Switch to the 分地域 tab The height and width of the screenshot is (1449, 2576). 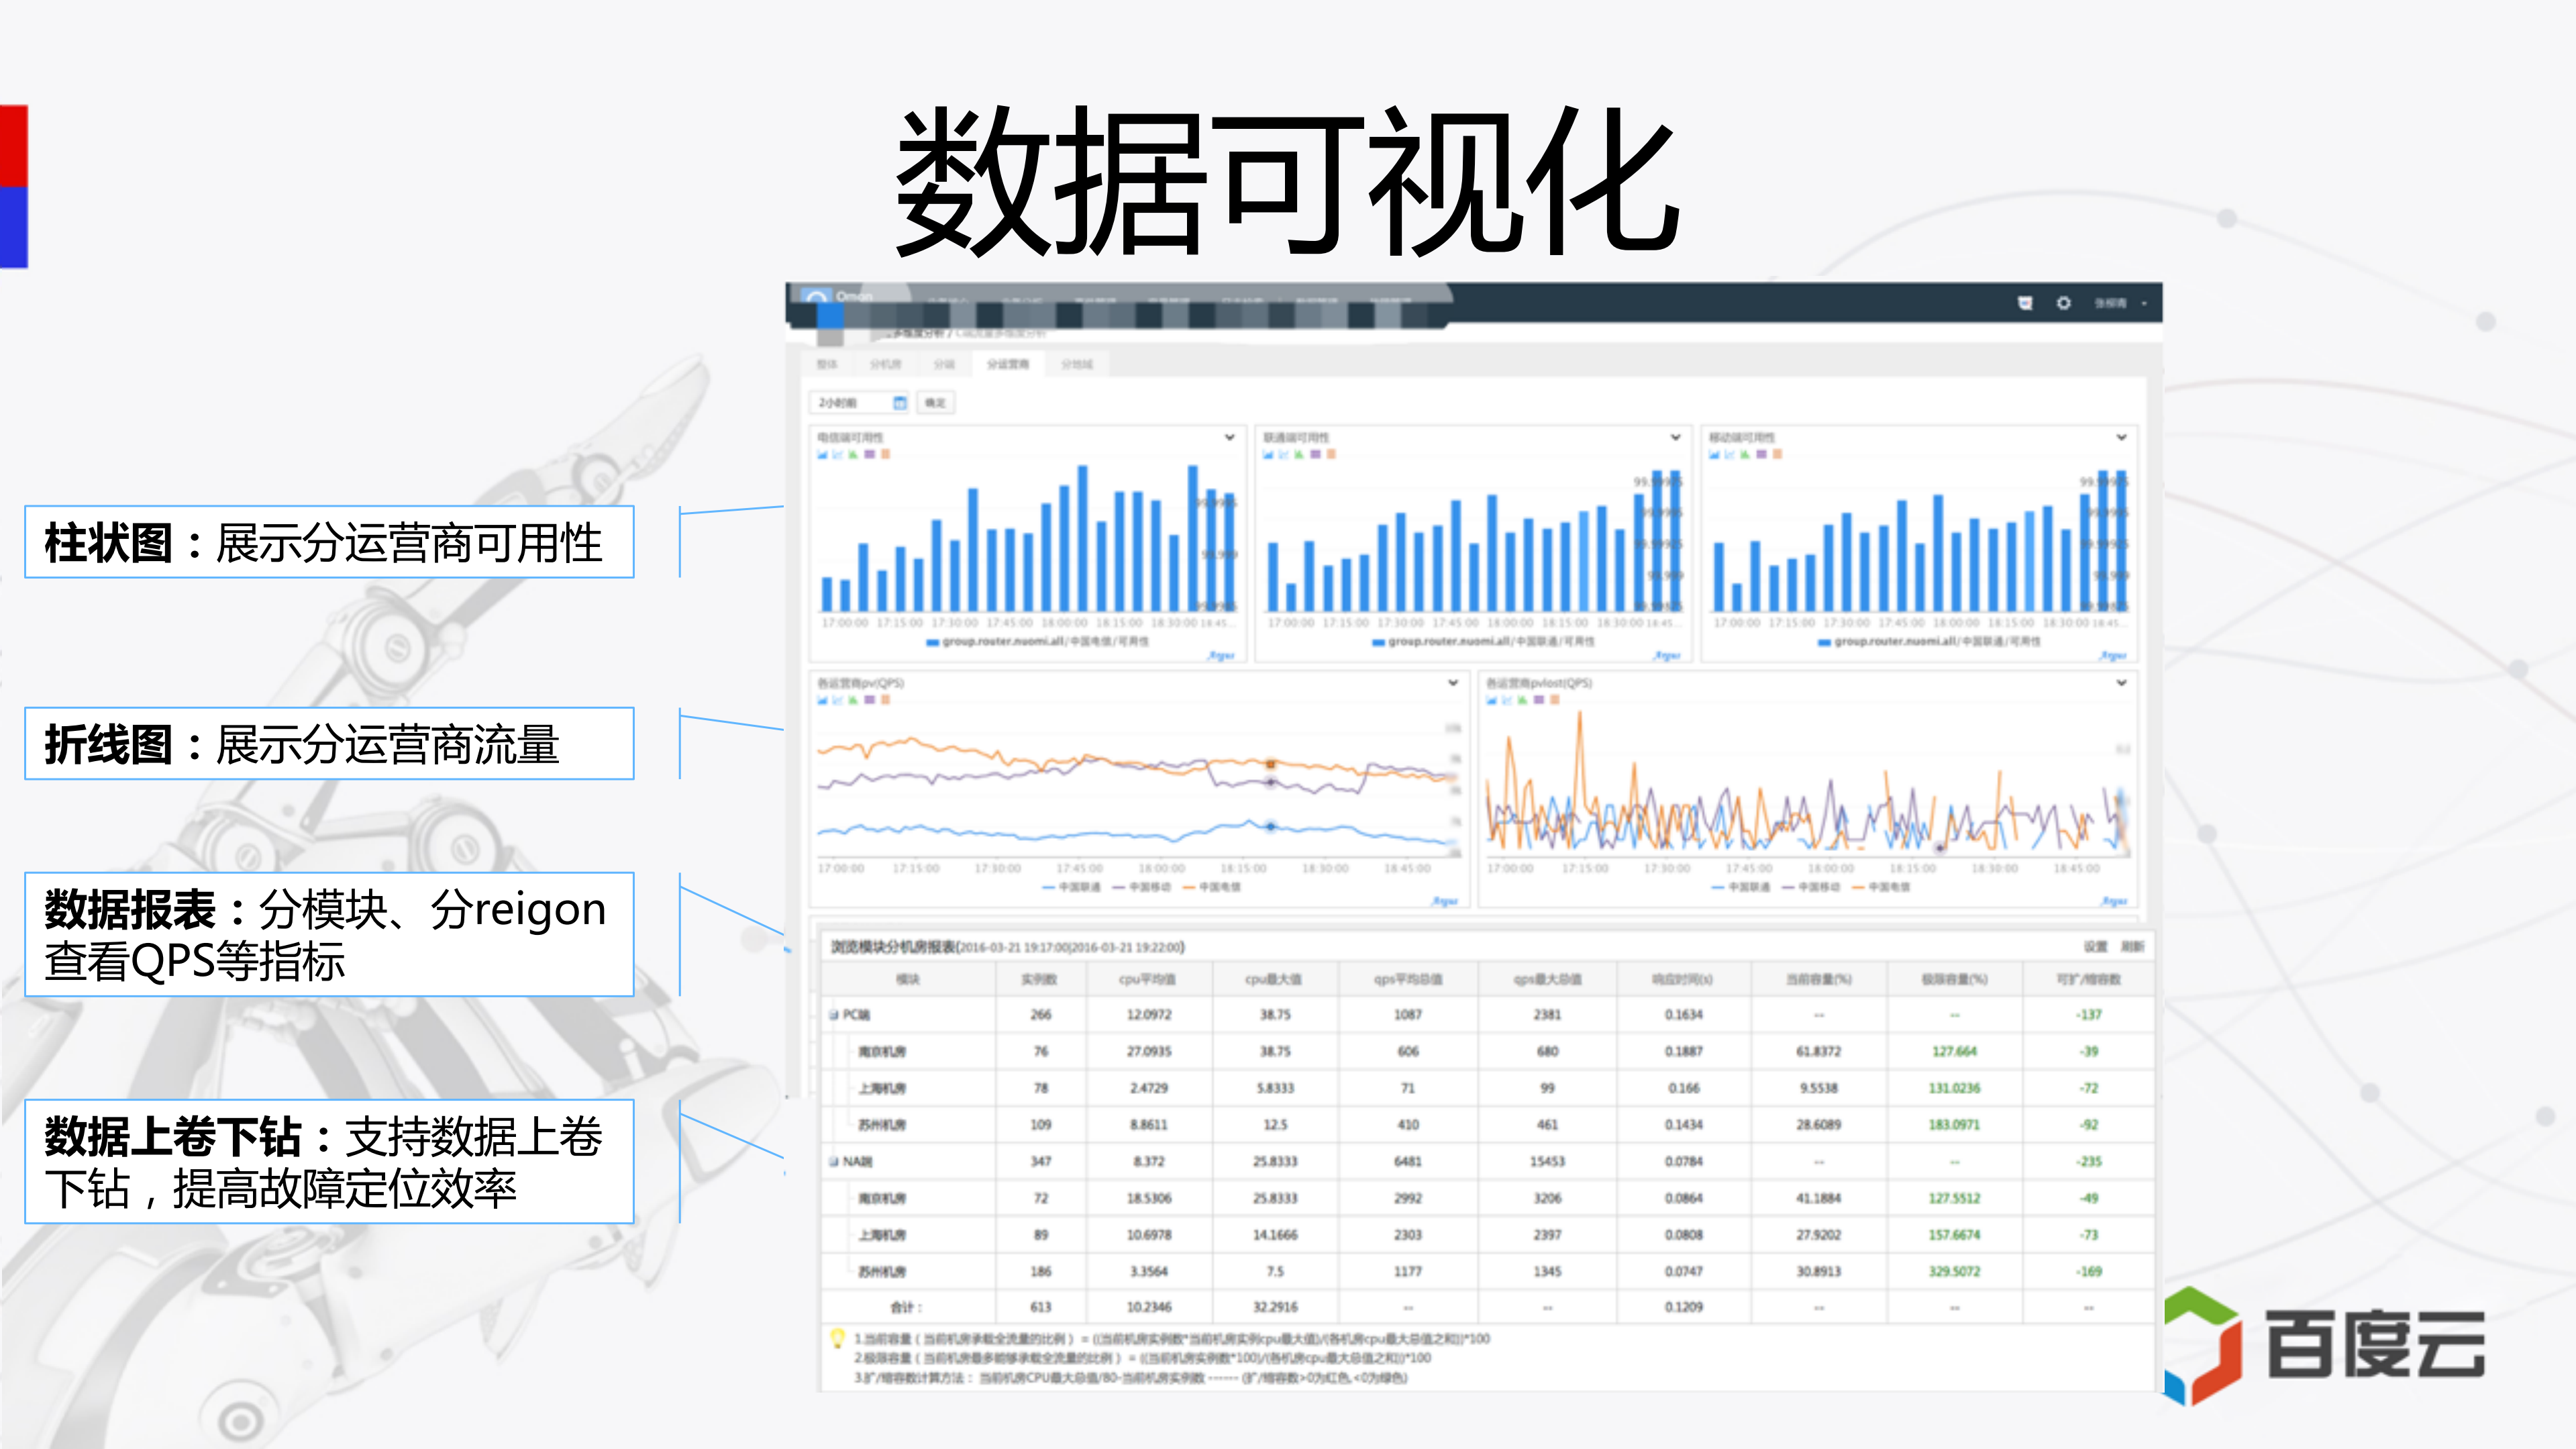coord(1077,364)
